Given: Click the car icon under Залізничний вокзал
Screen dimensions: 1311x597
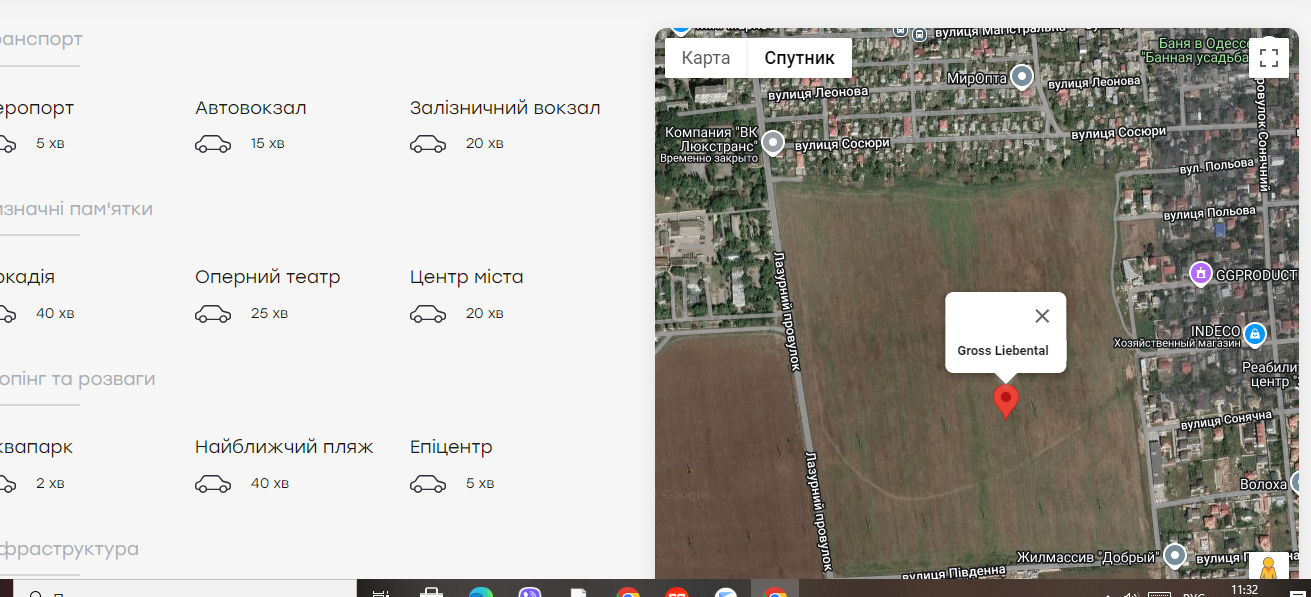Looking at the screenshot, I should (428, 144).
